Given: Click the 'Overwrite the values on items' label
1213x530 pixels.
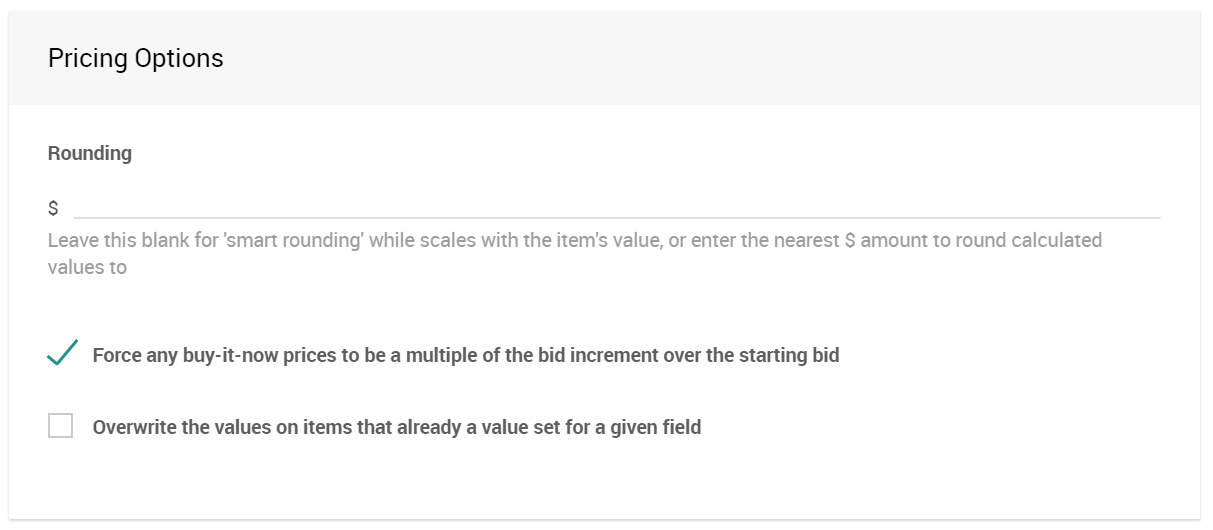Looking at the screenshot, I should [250, 427].
